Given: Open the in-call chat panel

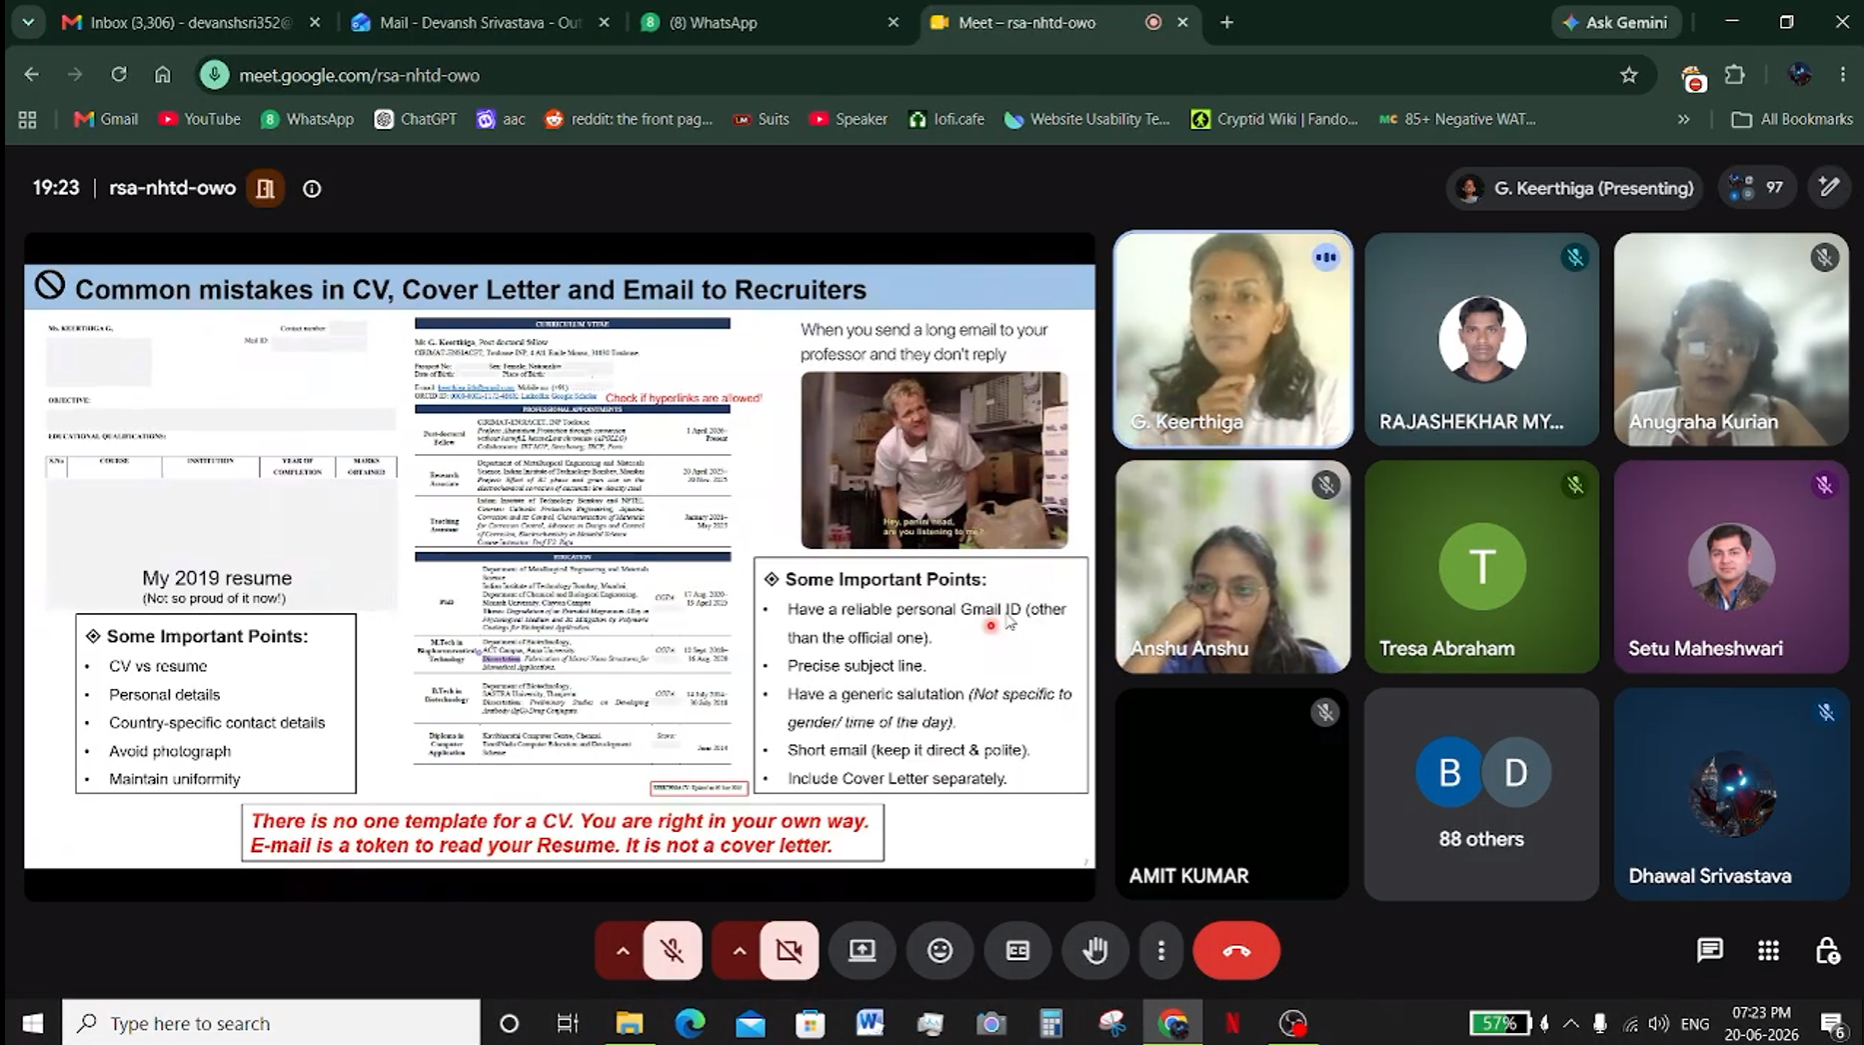Looking at the screenshot, I should pyautogui.click(x=1710, y=950).
